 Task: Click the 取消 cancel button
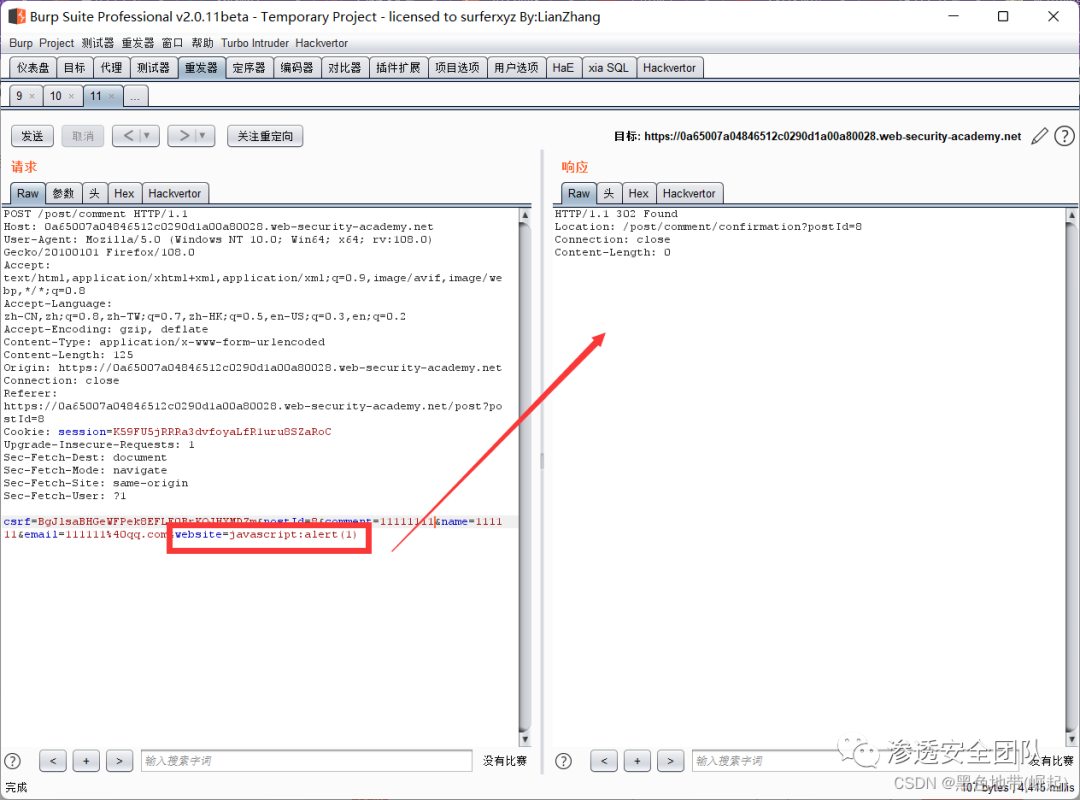[83, 136]
